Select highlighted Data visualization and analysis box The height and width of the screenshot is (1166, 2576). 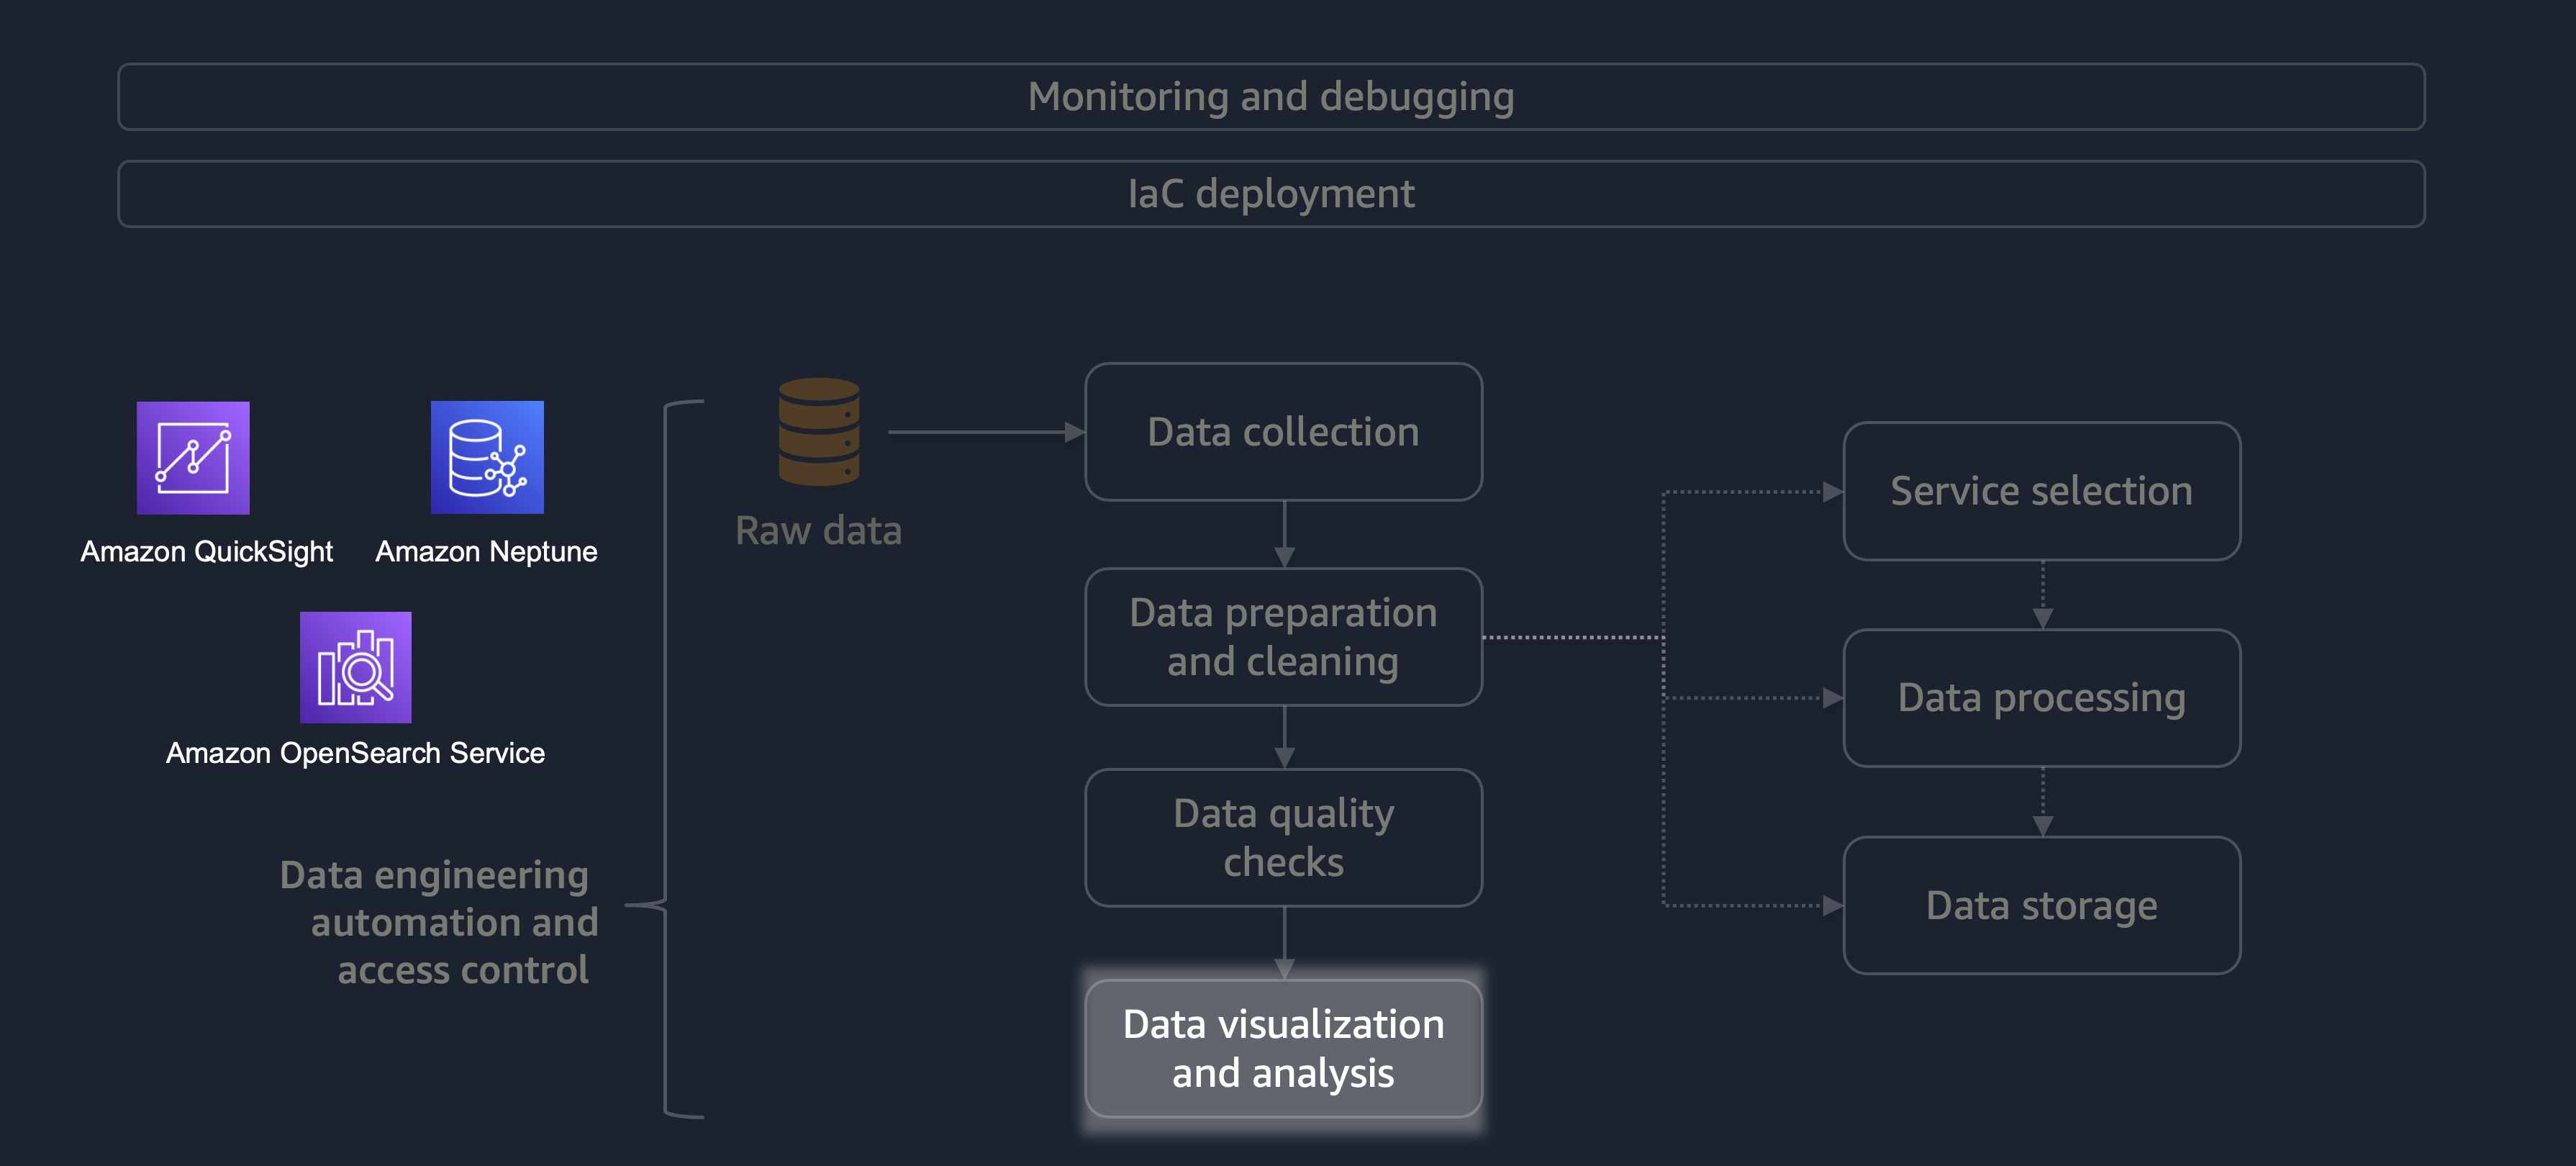(x=1283, y=1048)
